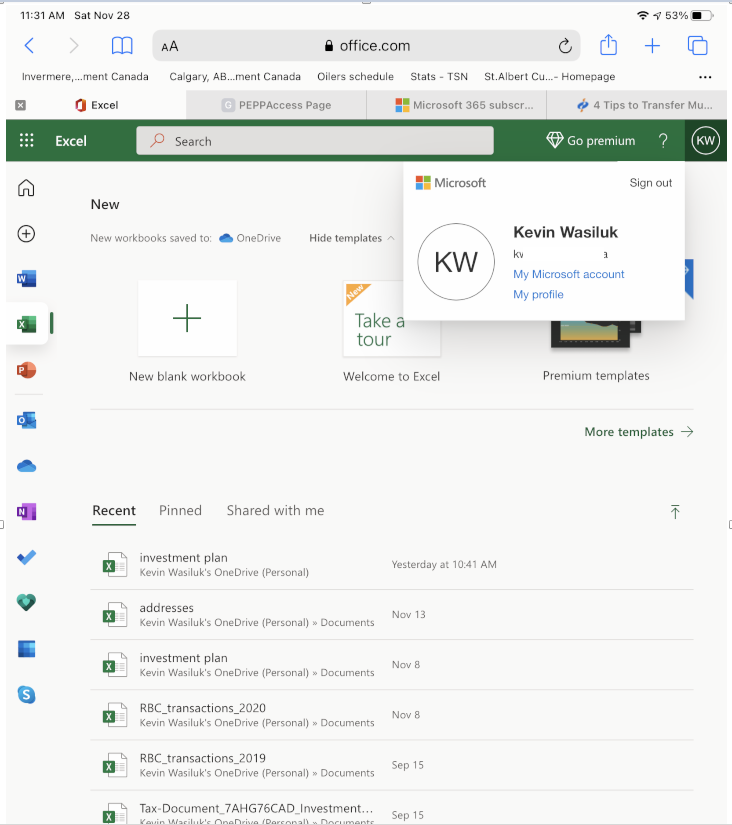Open Word from the sidebar

coord(26,278)
